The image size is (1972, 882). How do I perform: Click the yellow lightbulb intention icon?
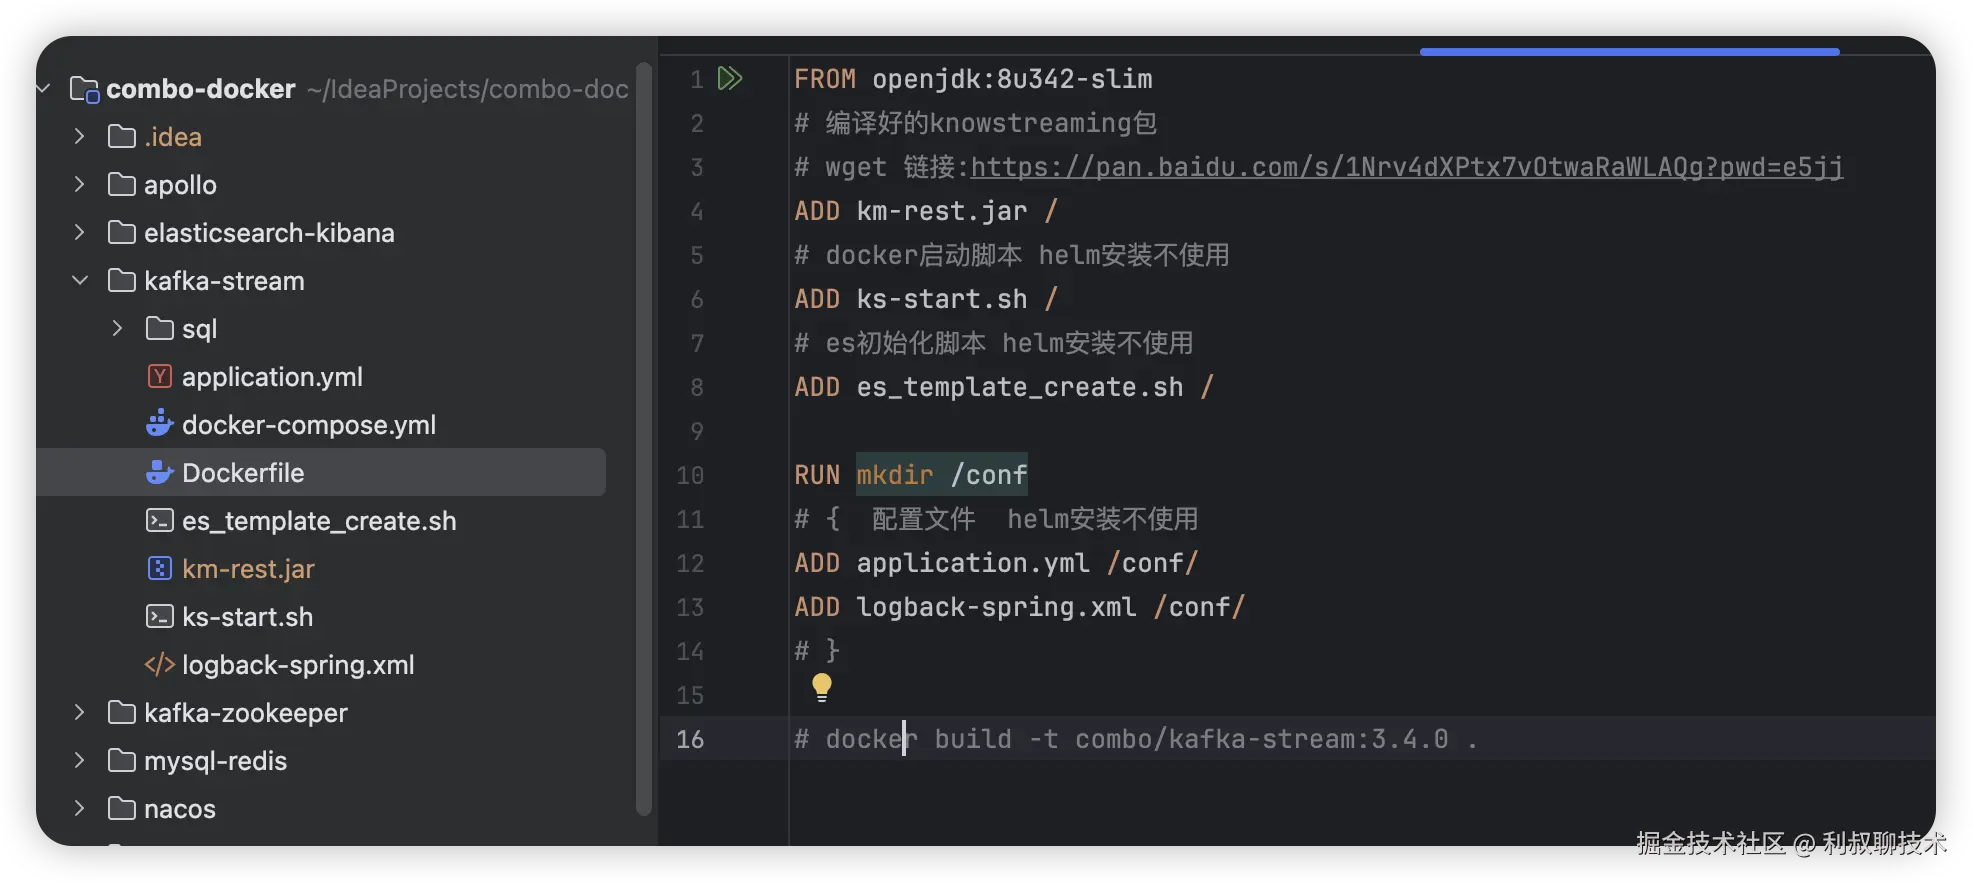point(822,686)
